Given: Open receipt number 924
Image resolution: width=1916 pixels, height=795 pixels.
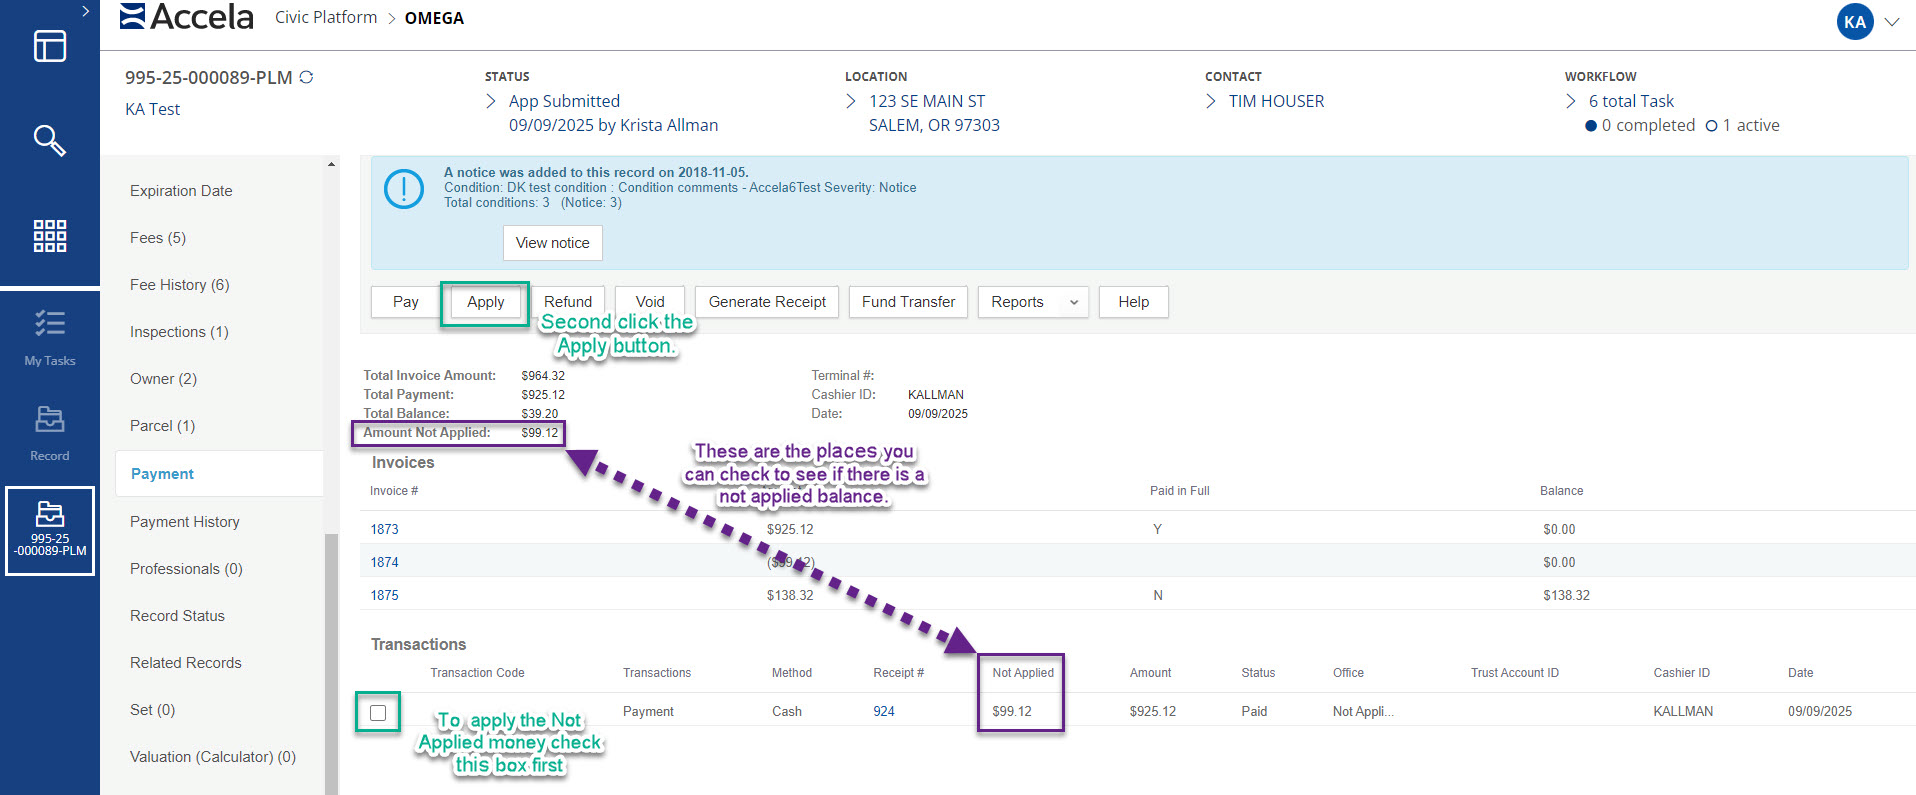Looking at the screenshot, I should point(884,712).
